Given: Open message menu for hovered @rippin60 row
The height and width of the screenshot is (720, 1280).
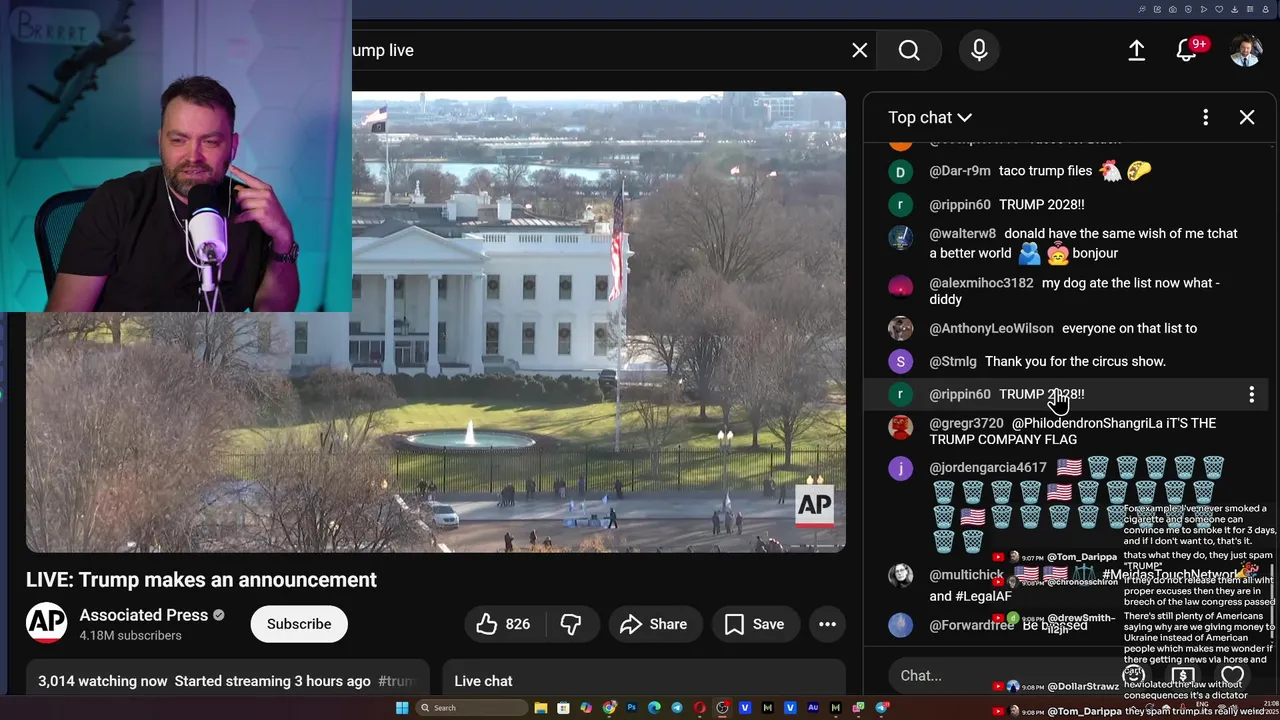Looking at the screenshot, I should coord(1251,395).
